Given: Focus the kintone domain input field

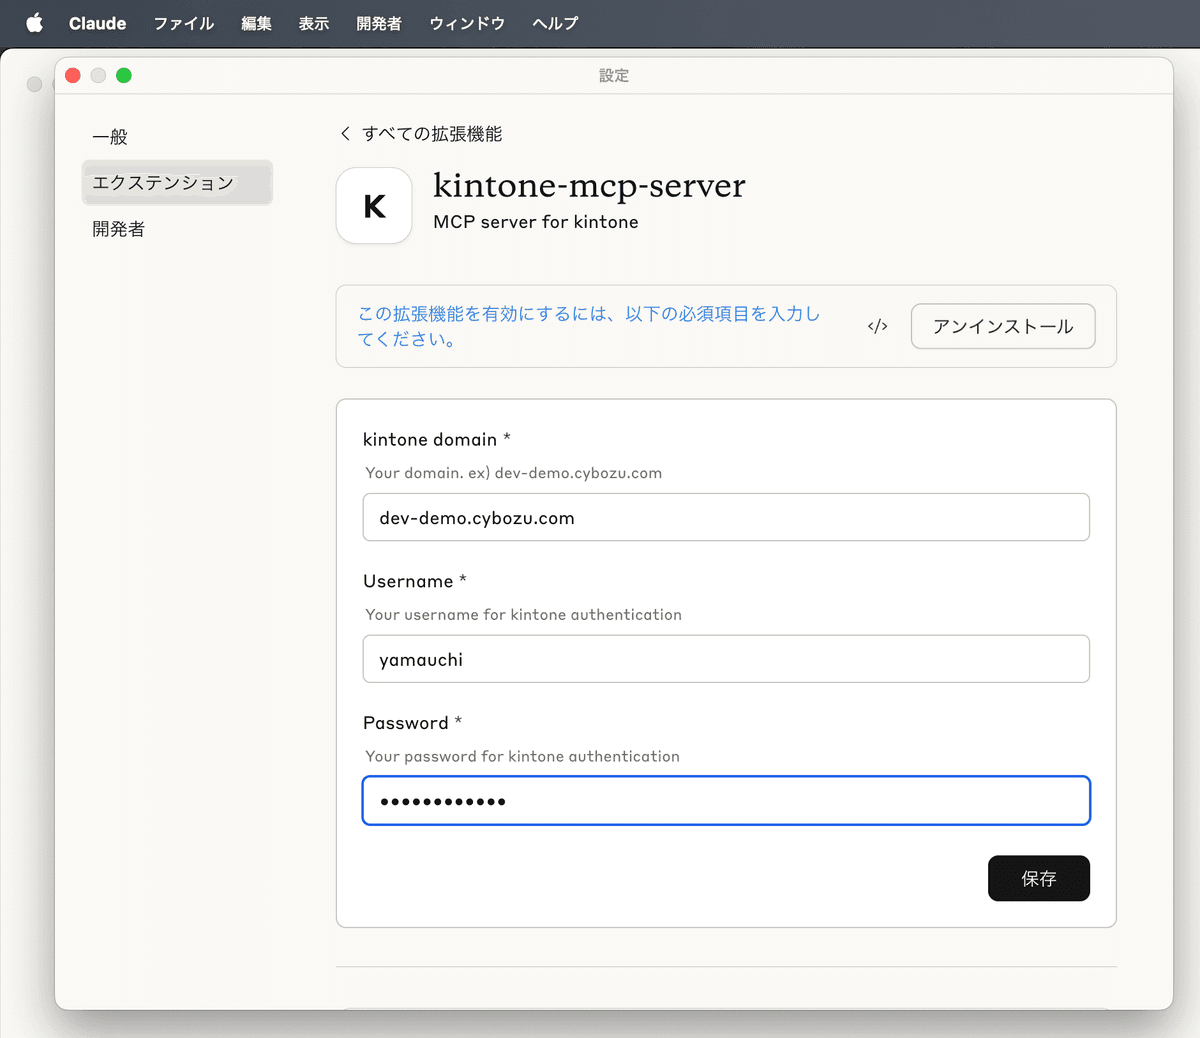Looking at the screenshot, I should (726, 517).
